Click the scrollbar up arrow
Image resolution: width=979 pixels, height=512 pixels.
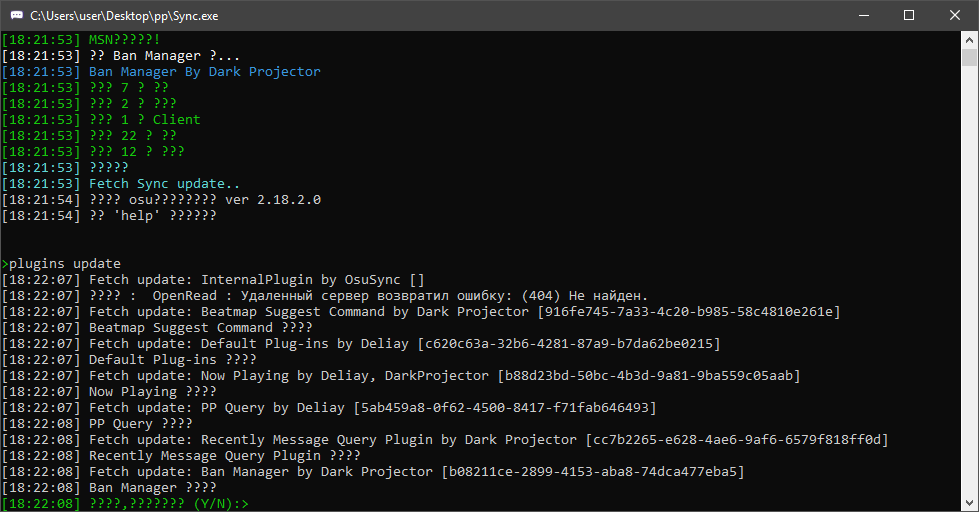(969, 39)
